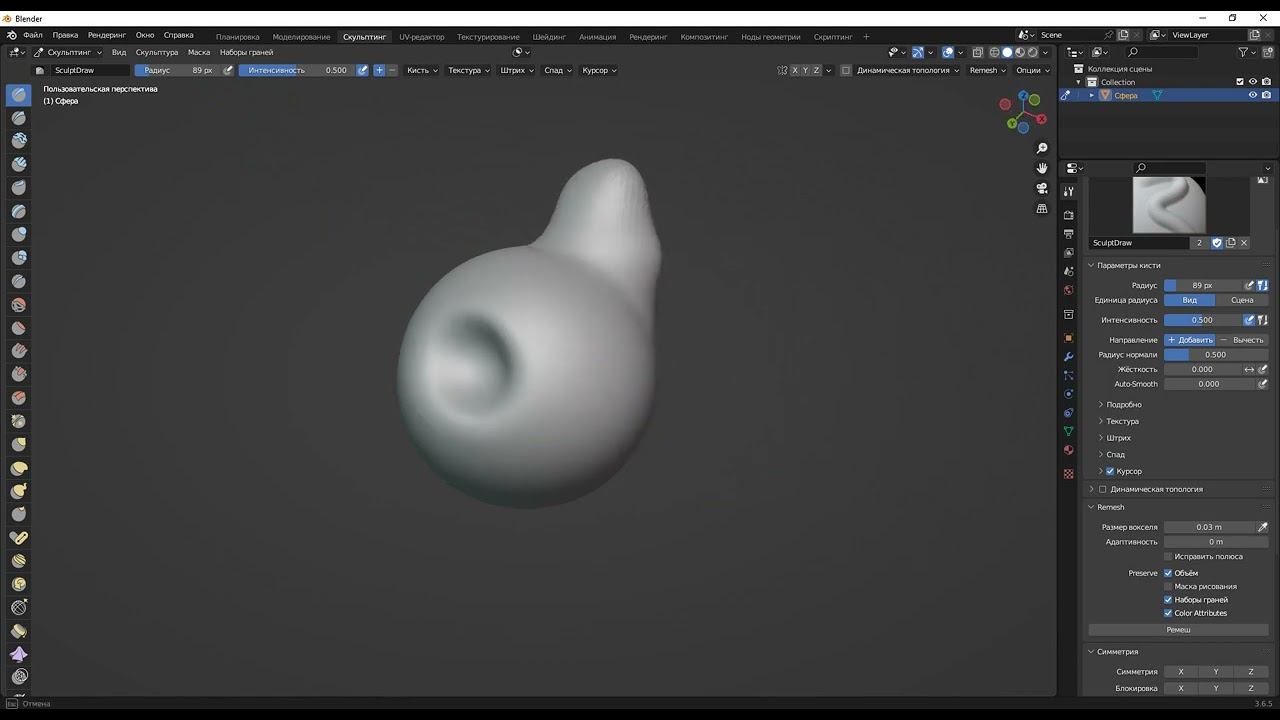Image resolution: width=1280 pixels, height=720 pixels.
Task: Set radius unit to Сцена
Action: 1242,300
